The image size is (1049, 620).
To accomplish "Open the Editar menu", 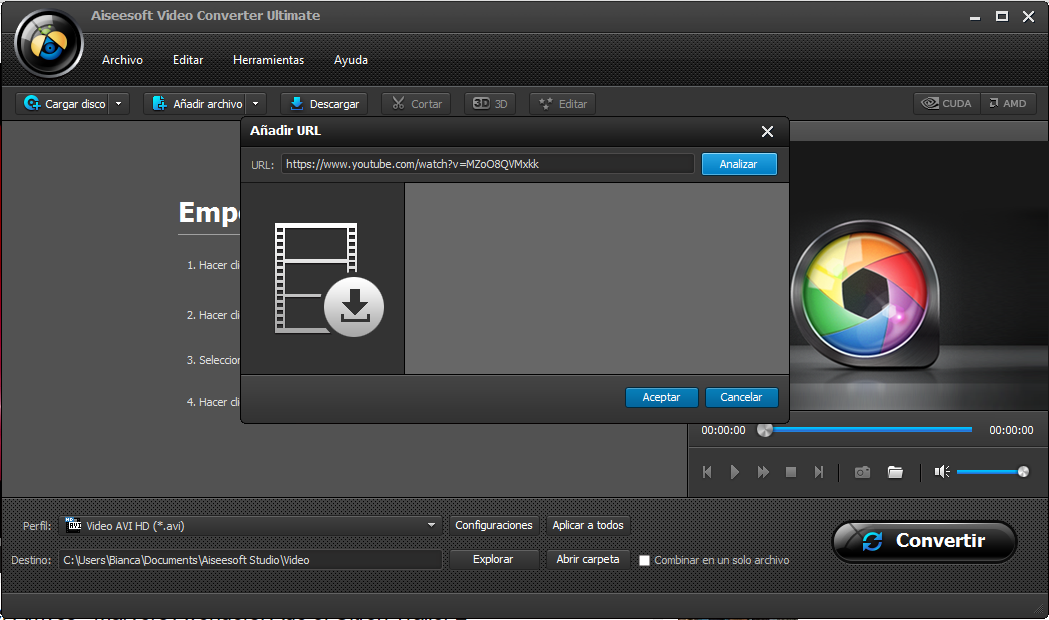I will (188, 60).
